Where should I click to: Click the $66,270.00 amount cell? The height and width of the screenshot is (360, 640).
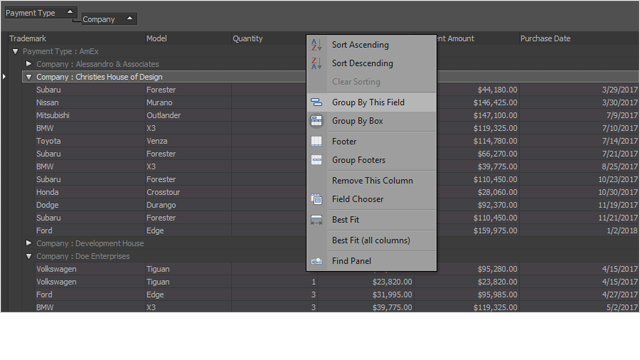[478, 154]
